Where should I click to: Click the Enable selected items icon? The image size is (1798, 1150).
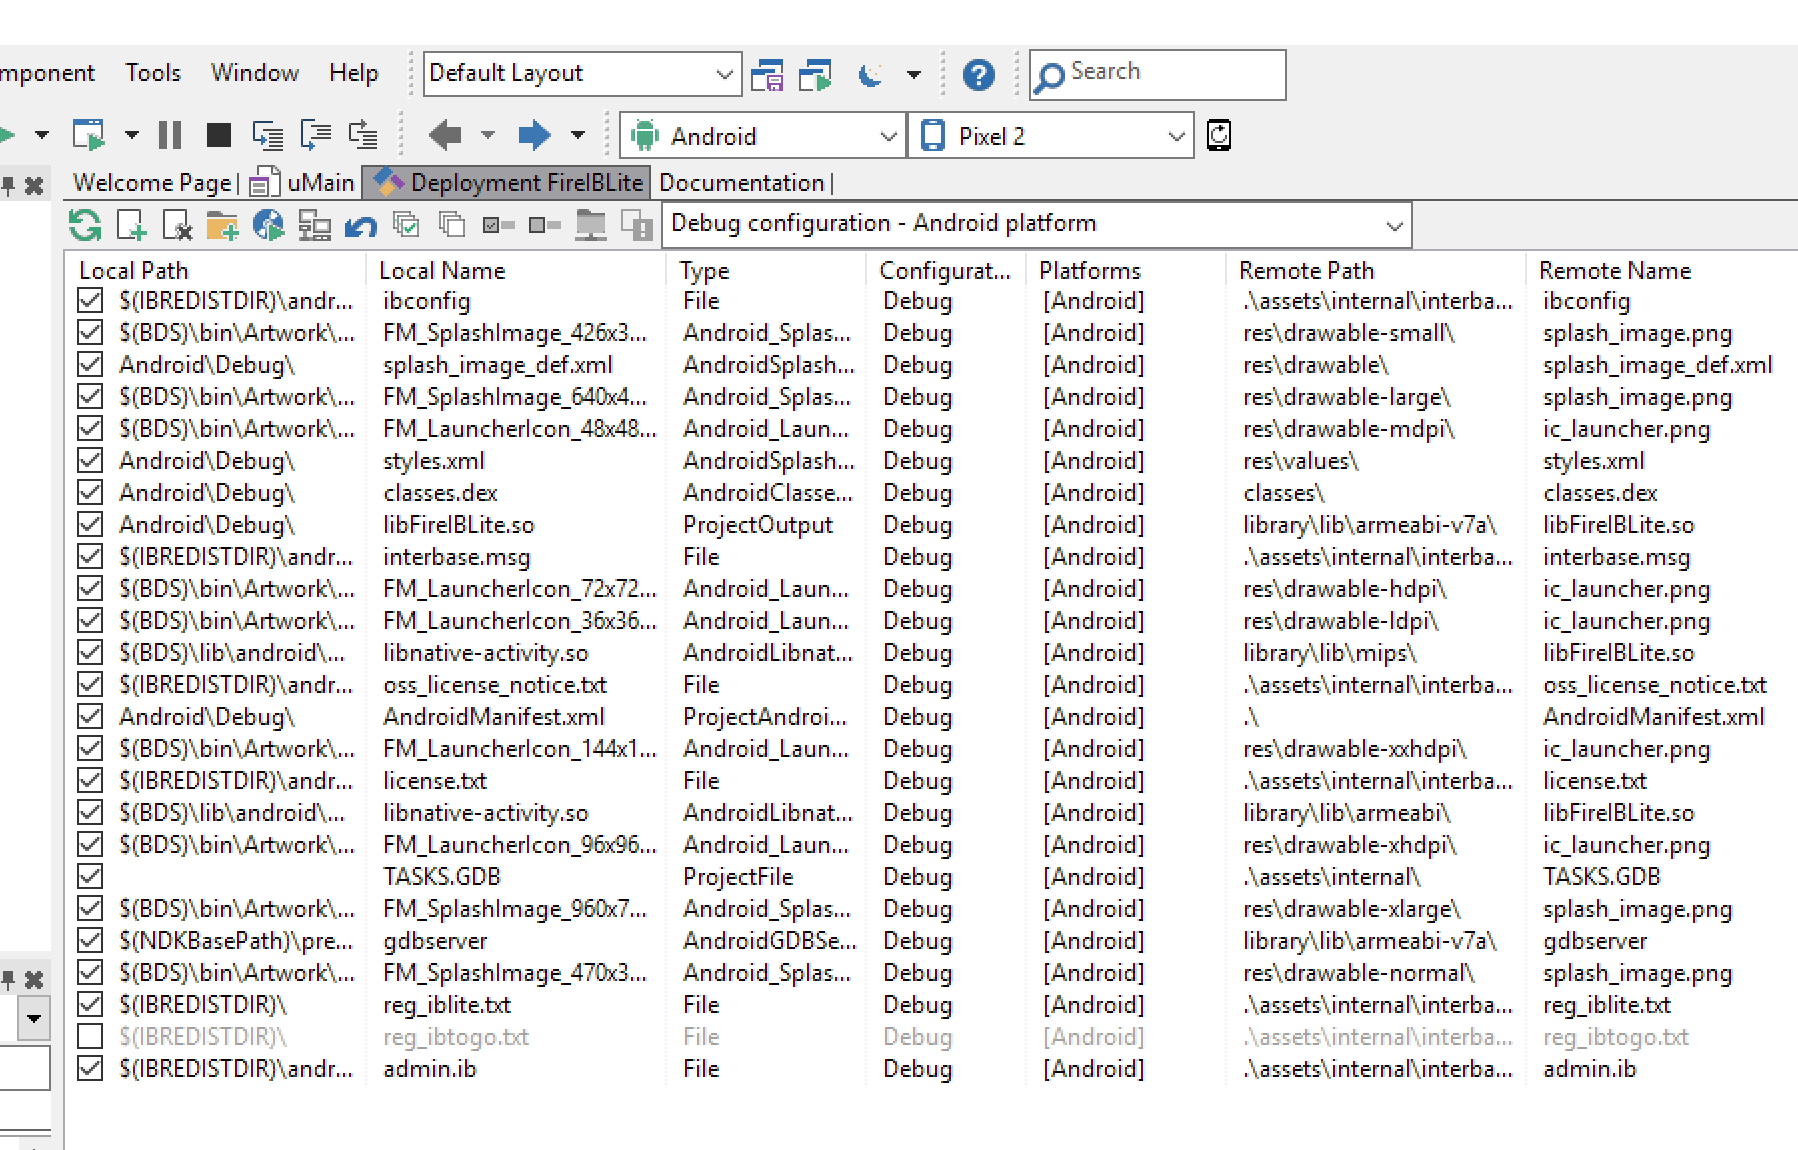coord(498,225)
